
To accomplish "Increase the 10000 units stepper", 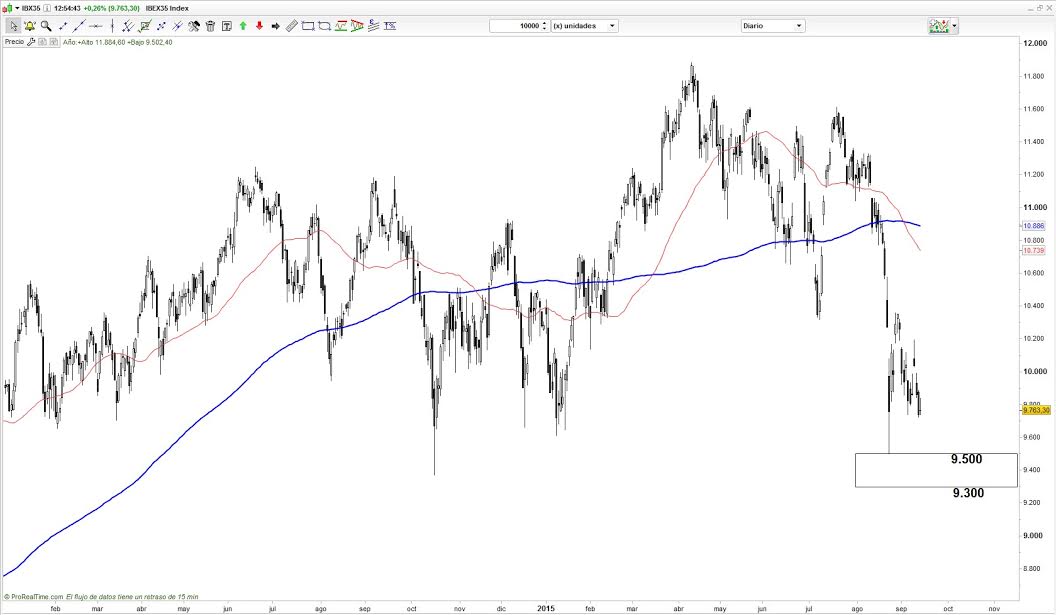I will tap(545, 23).
